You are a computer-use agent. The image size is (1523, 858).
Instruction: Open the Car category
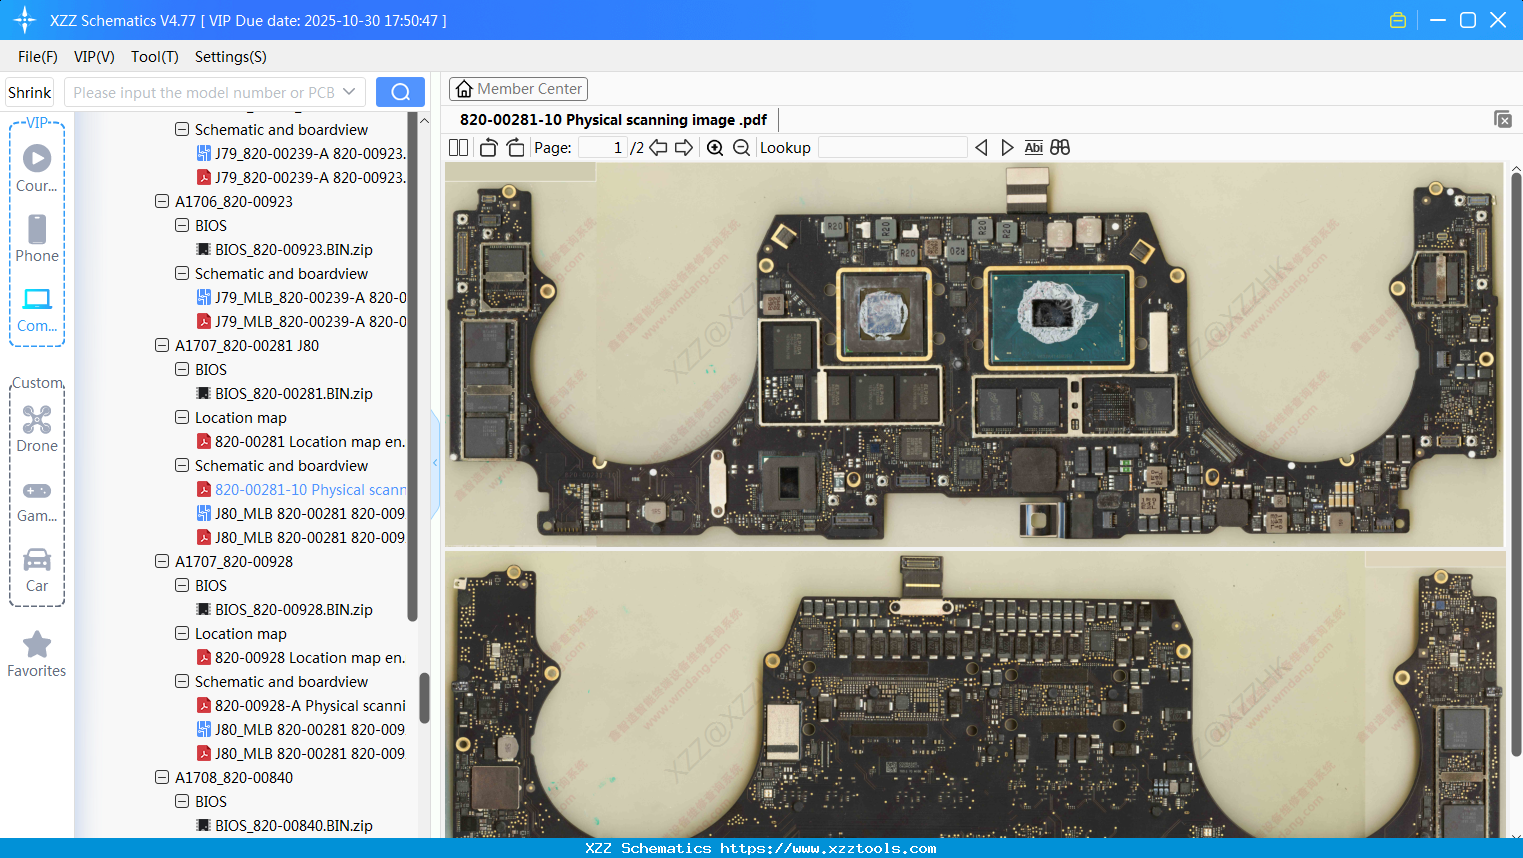click(37, 570)
